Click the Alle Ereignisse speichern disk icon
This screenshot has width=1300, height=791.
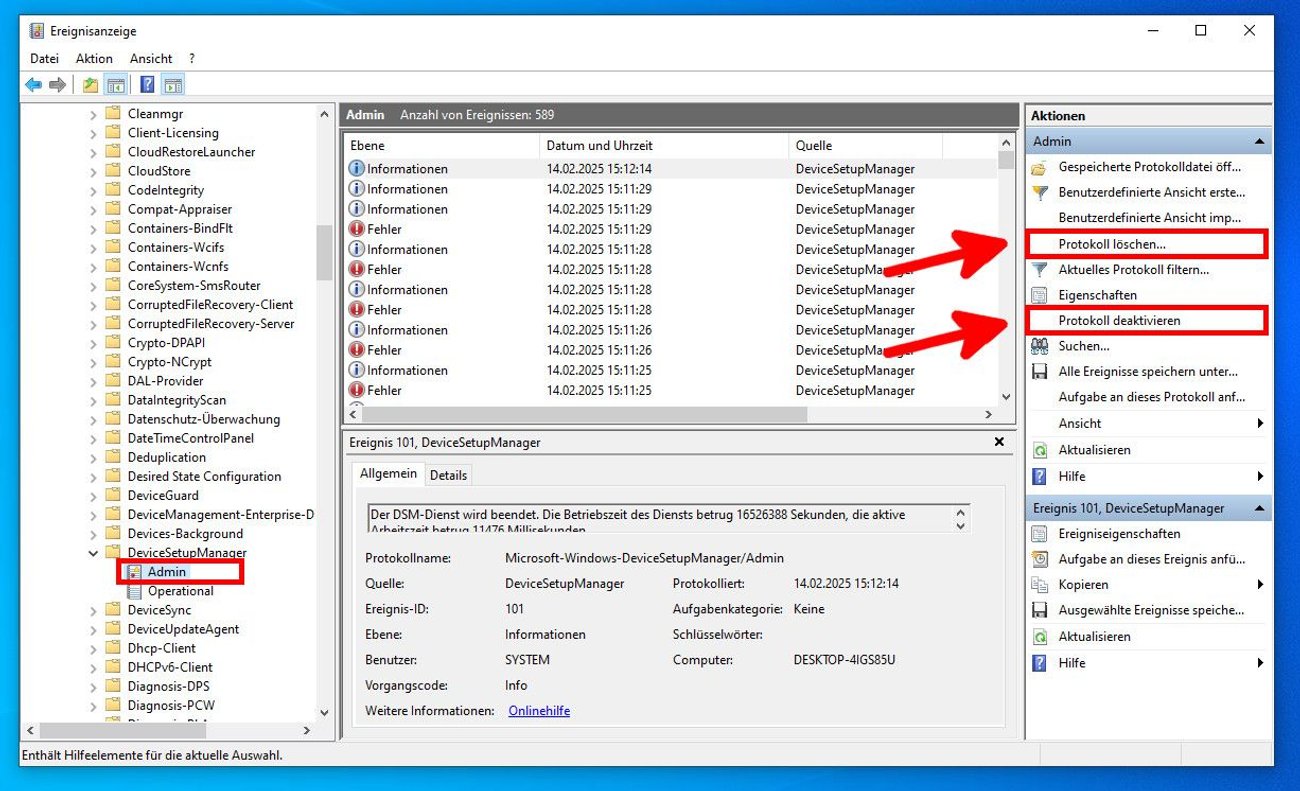[x=1040, y=371]
